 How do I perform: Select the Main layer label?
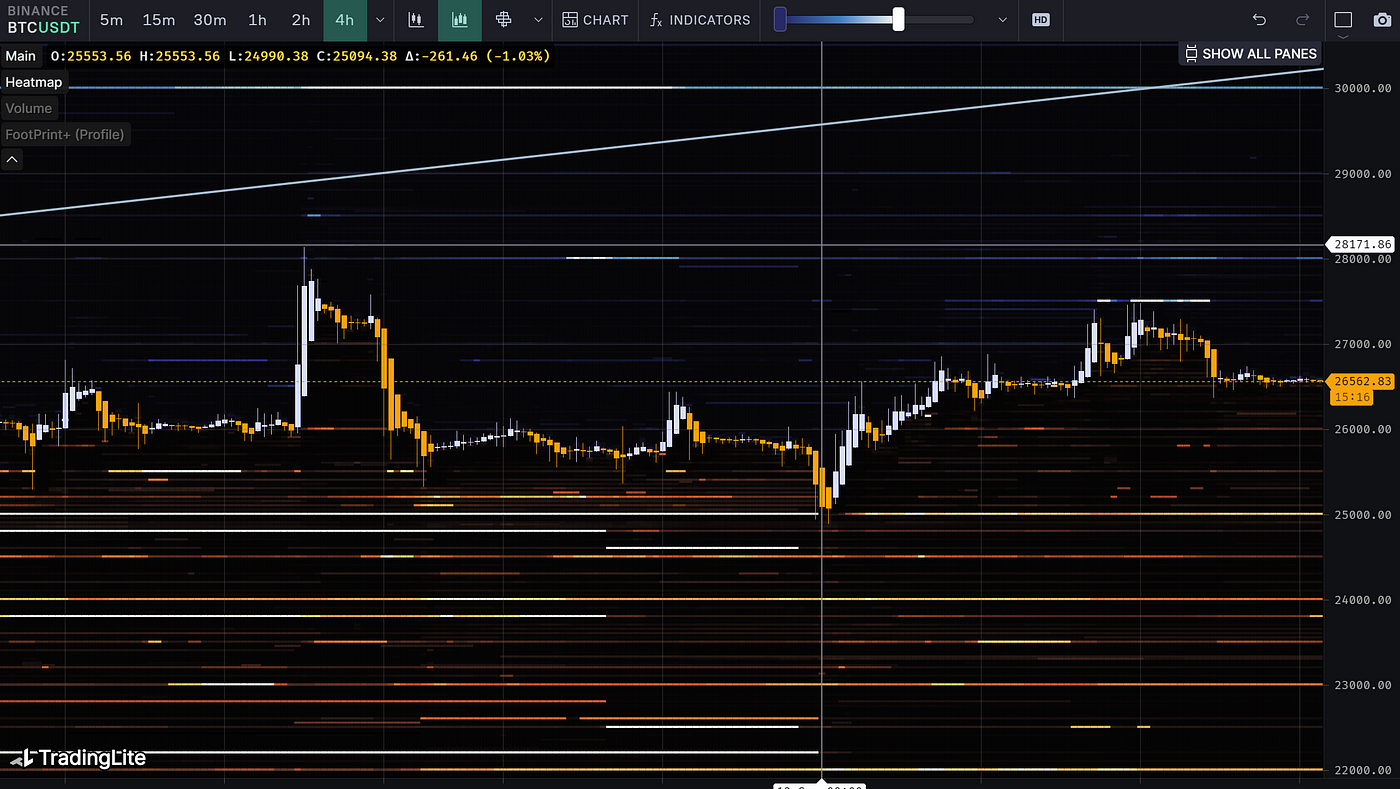[x=21, y=56]
